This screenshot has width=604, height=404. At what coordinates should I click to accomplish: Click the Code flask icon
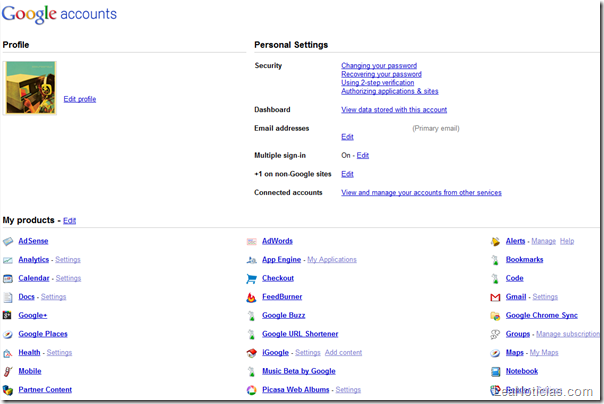tap(495, 278)
